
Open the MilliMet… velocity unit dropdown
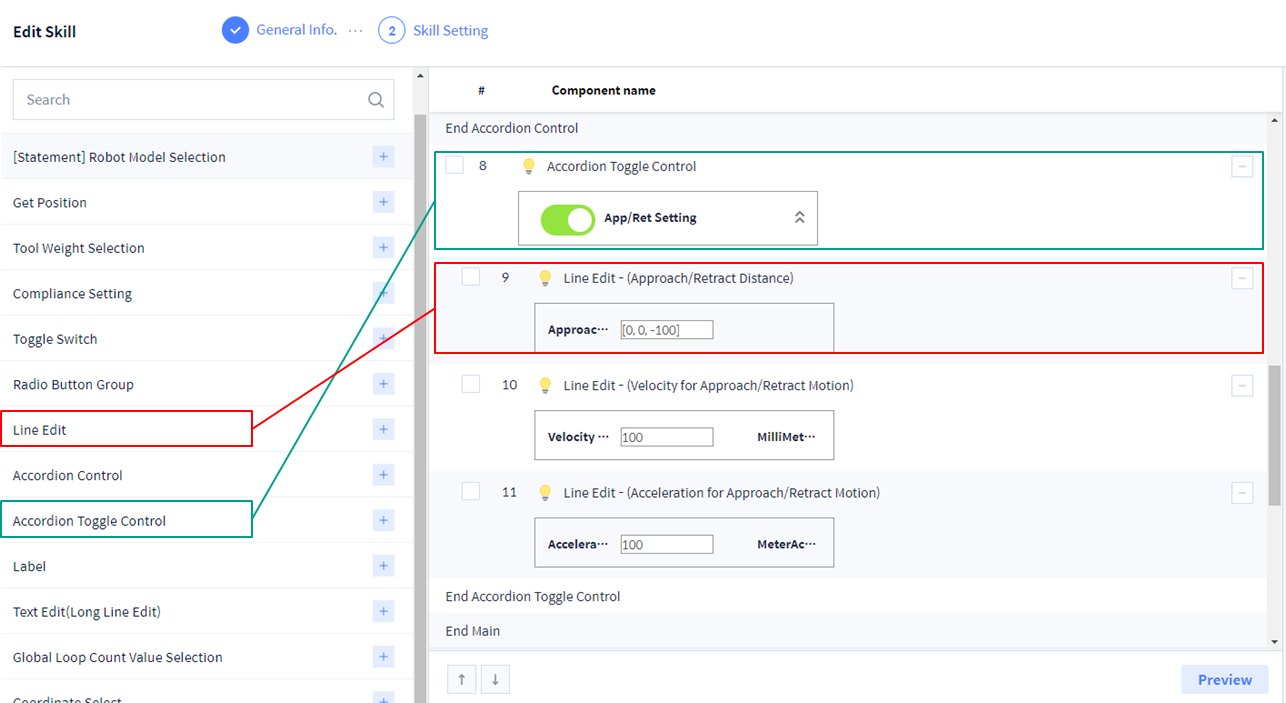point(786,437)
